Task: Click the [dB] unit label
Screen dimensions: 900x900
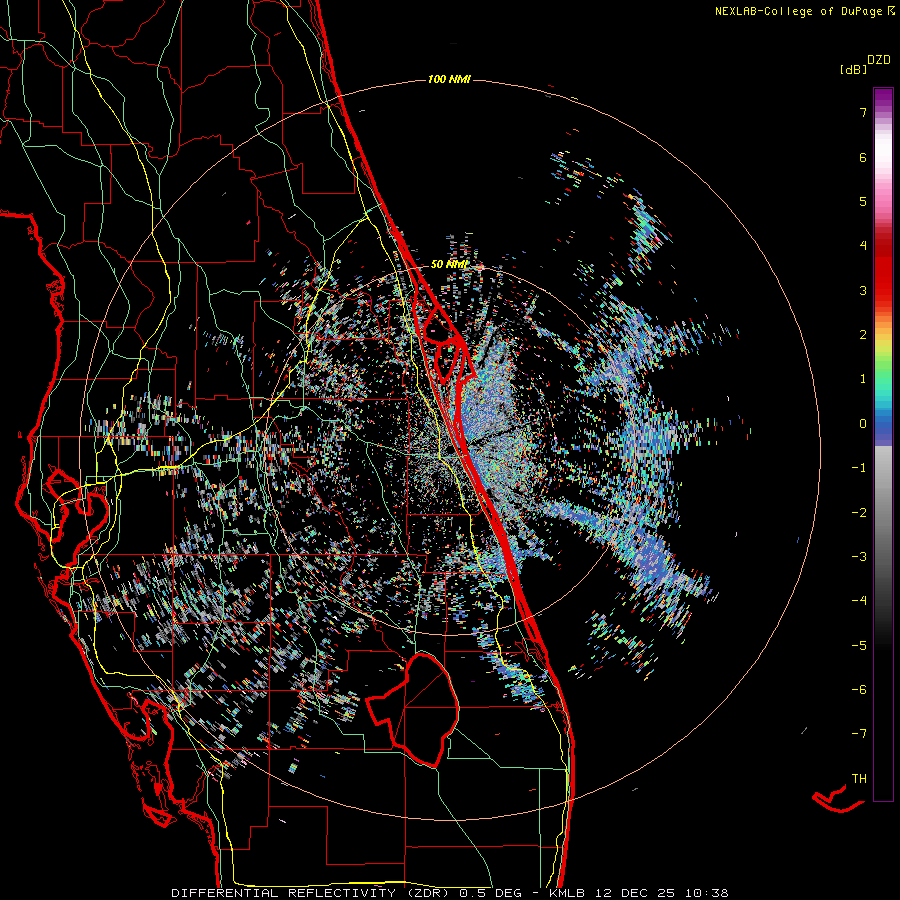Action: click(853, 70)
